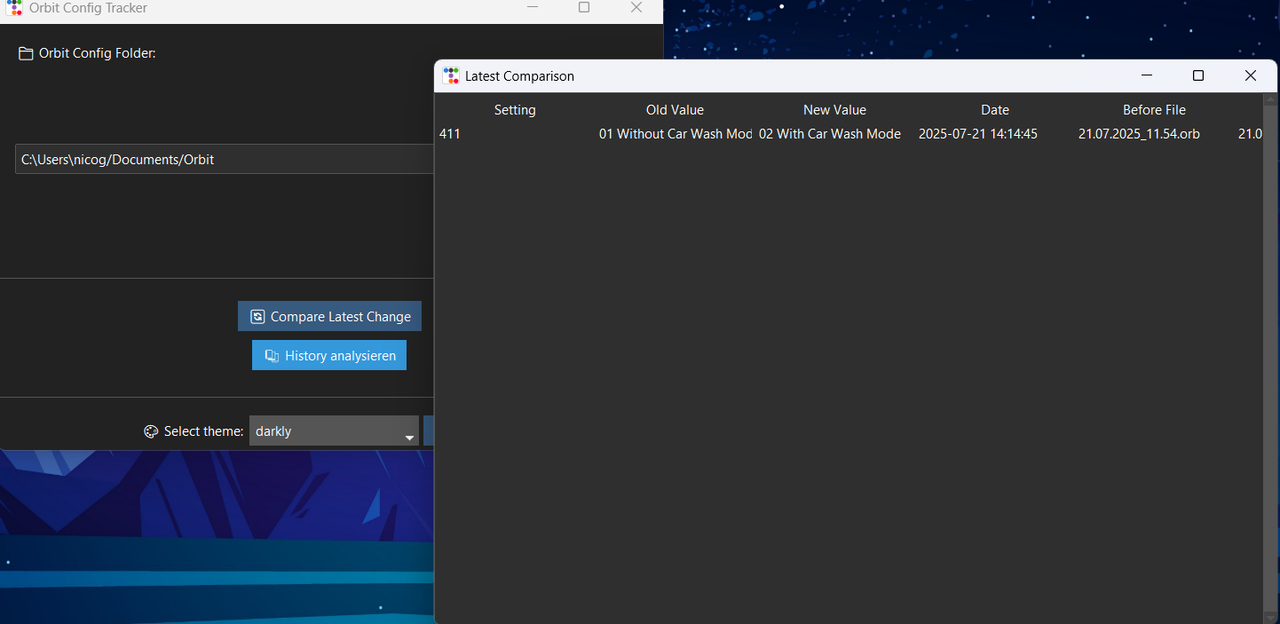Click the folder icon beside Orbit Config Folder
1280x624 pixels.
pyautogui.click(x=26, y=53)
